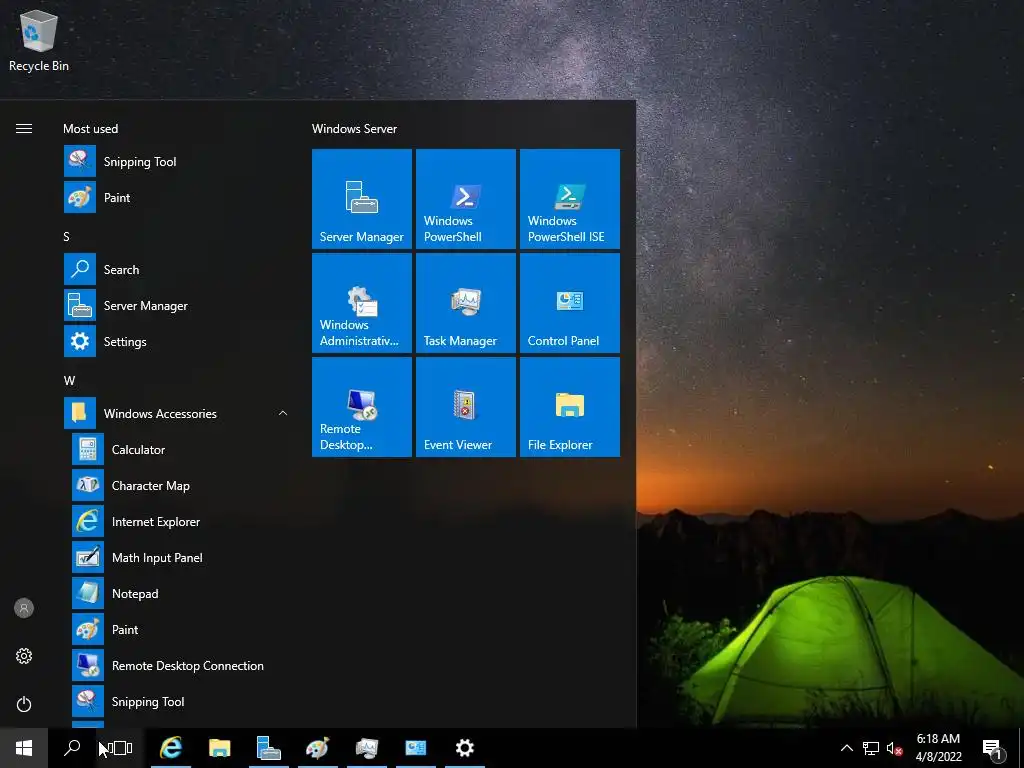Open the Windows Administrative Tools tile

(x=362, y=303)
